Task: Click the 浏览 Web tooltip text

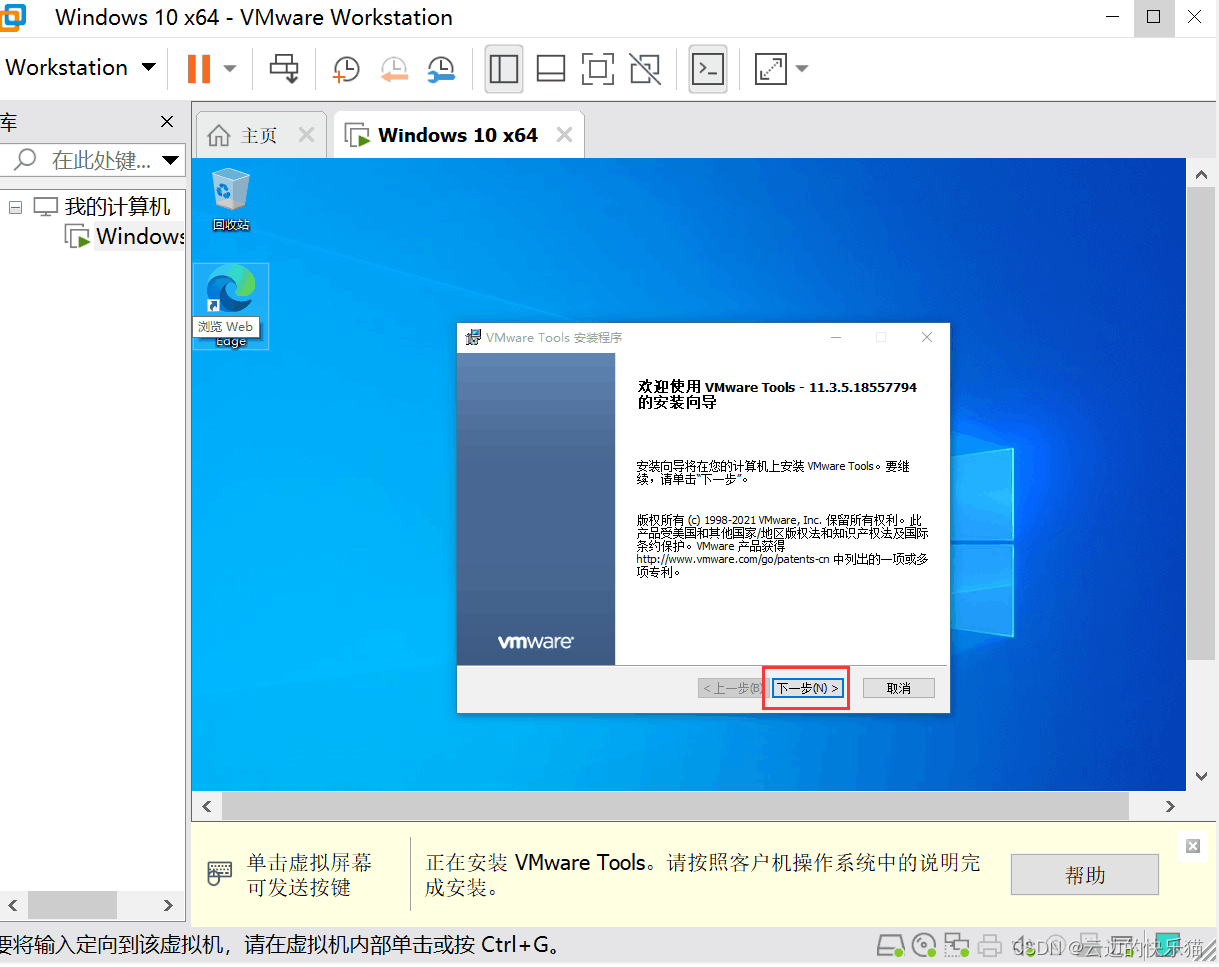Action: tap(225, 326)
